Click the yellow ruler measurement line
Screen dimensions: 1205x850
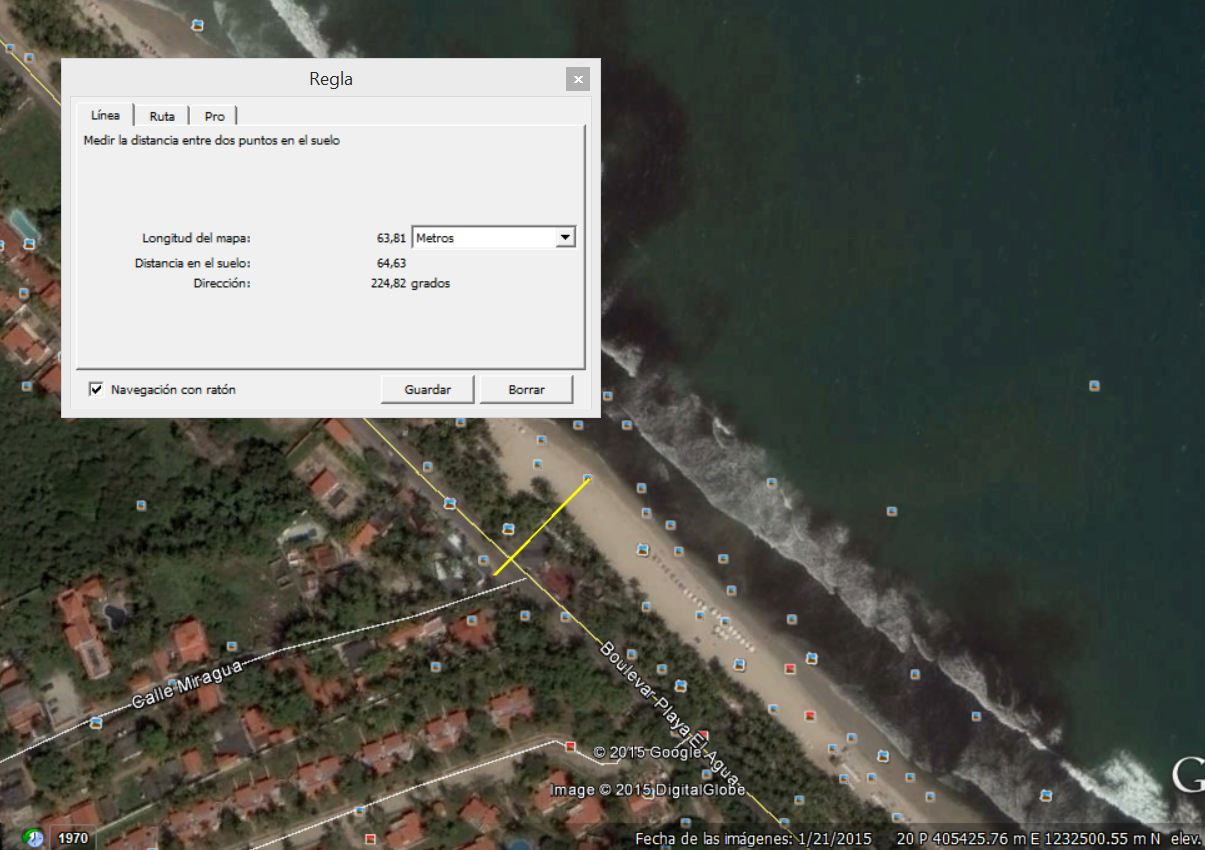(x=541, y=527)
